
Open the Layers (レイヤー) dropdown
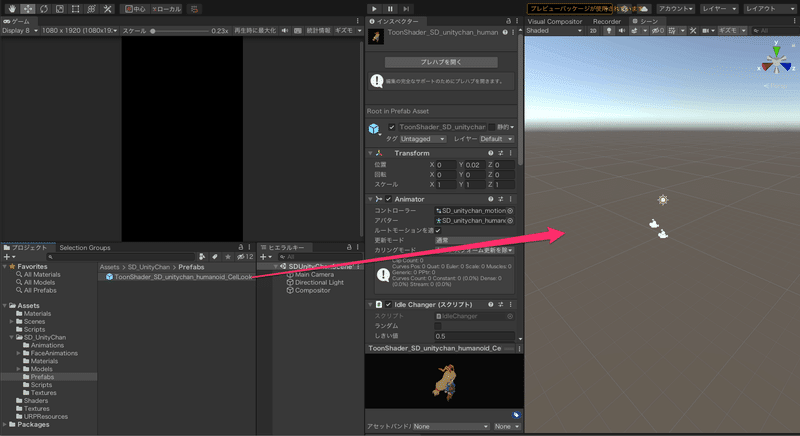tap(719, 9)
